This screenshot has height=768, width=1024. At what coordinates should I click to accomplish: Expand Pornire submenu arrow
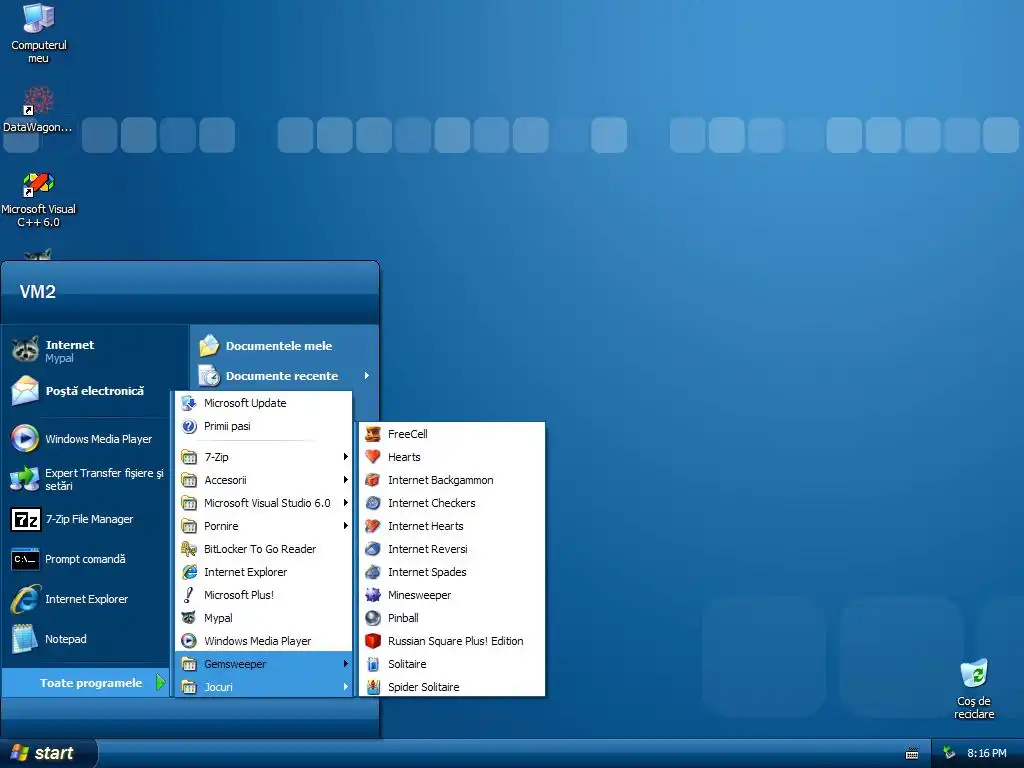tap(345, 526)
